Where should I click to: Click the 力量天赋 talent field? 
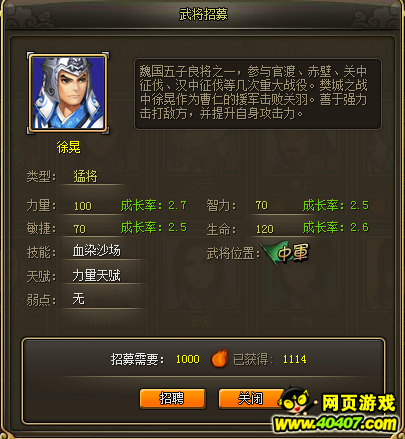pyautogui.click(x=96, y=275)
